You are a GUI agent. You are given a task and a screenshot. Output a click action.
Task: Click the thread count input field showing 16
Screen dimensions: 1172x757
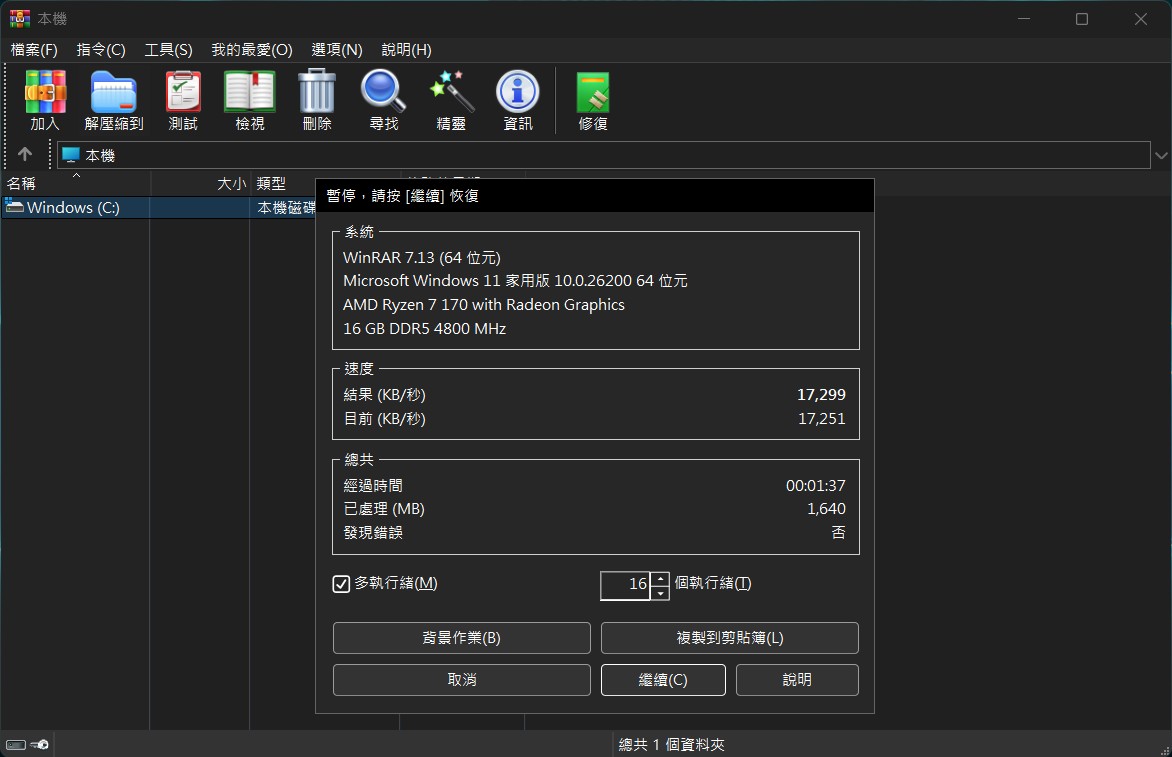626,585
